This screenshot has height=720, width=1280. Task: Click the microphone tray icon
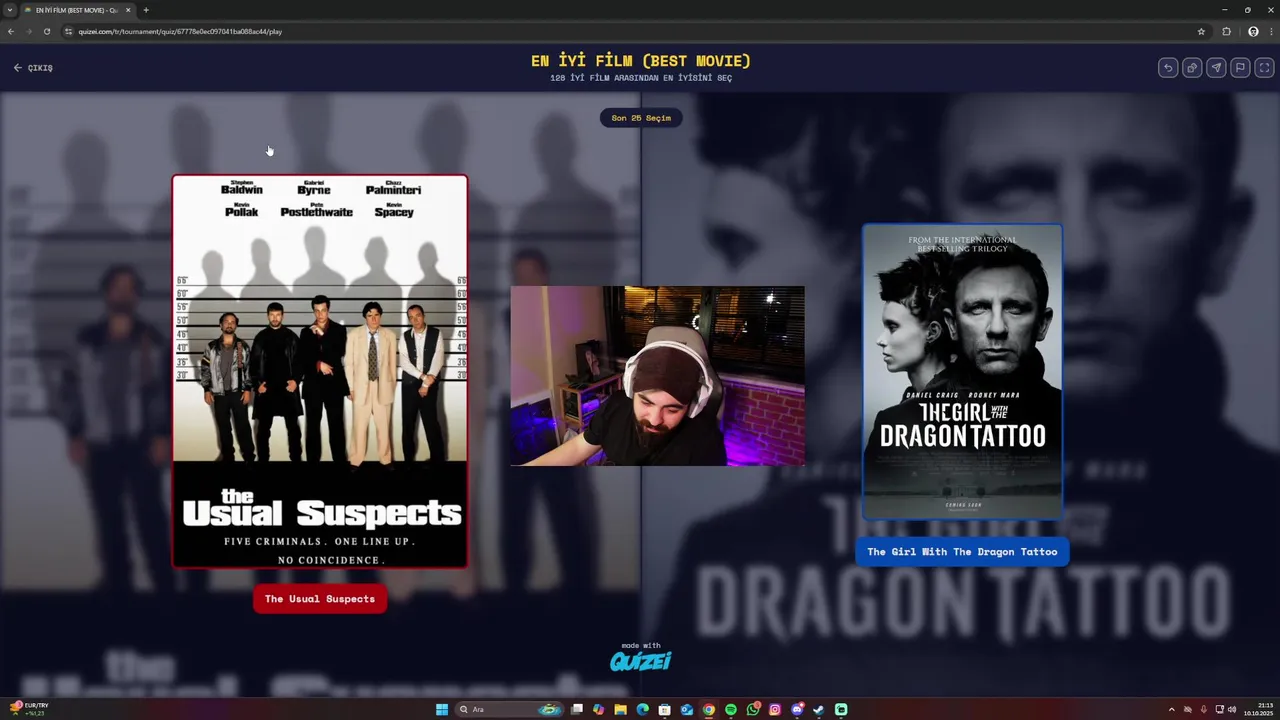[1204, 710]
